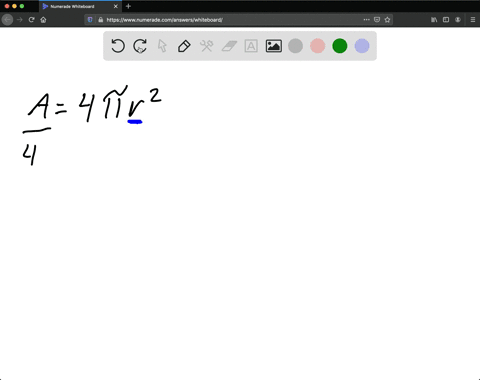Image resolution: width=480 pixels, height=380 pixels.
Task: Click the undo arrow in whiteboard toolbar
Action: coord(118,46)
